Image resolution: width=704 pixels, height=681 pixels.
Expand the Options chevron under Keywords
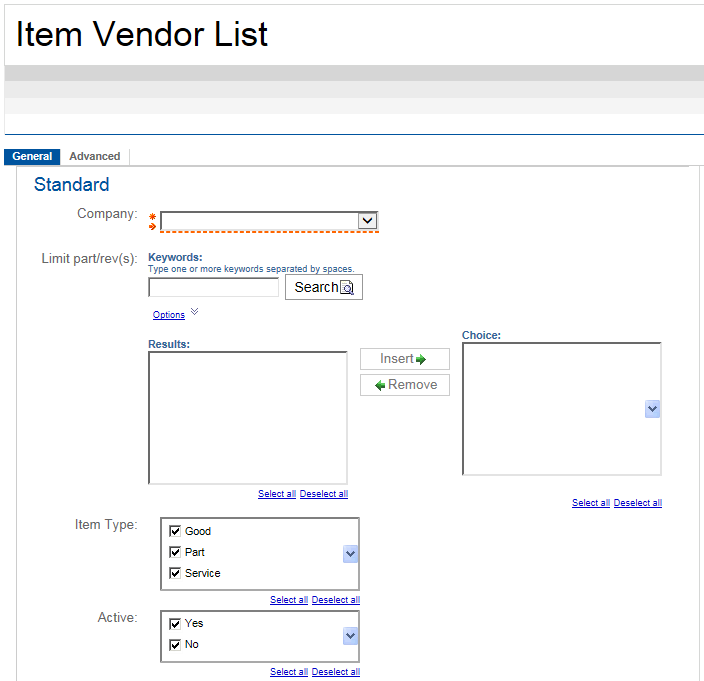coord(194,312)
